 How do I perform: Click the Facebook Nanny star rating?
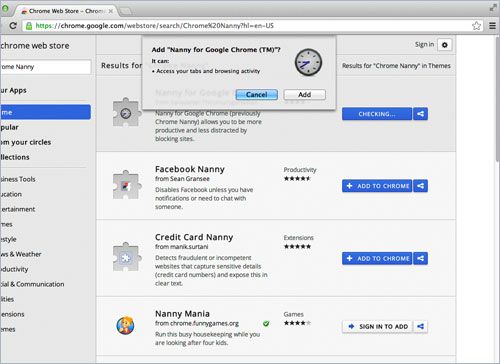tap(297, 179)
